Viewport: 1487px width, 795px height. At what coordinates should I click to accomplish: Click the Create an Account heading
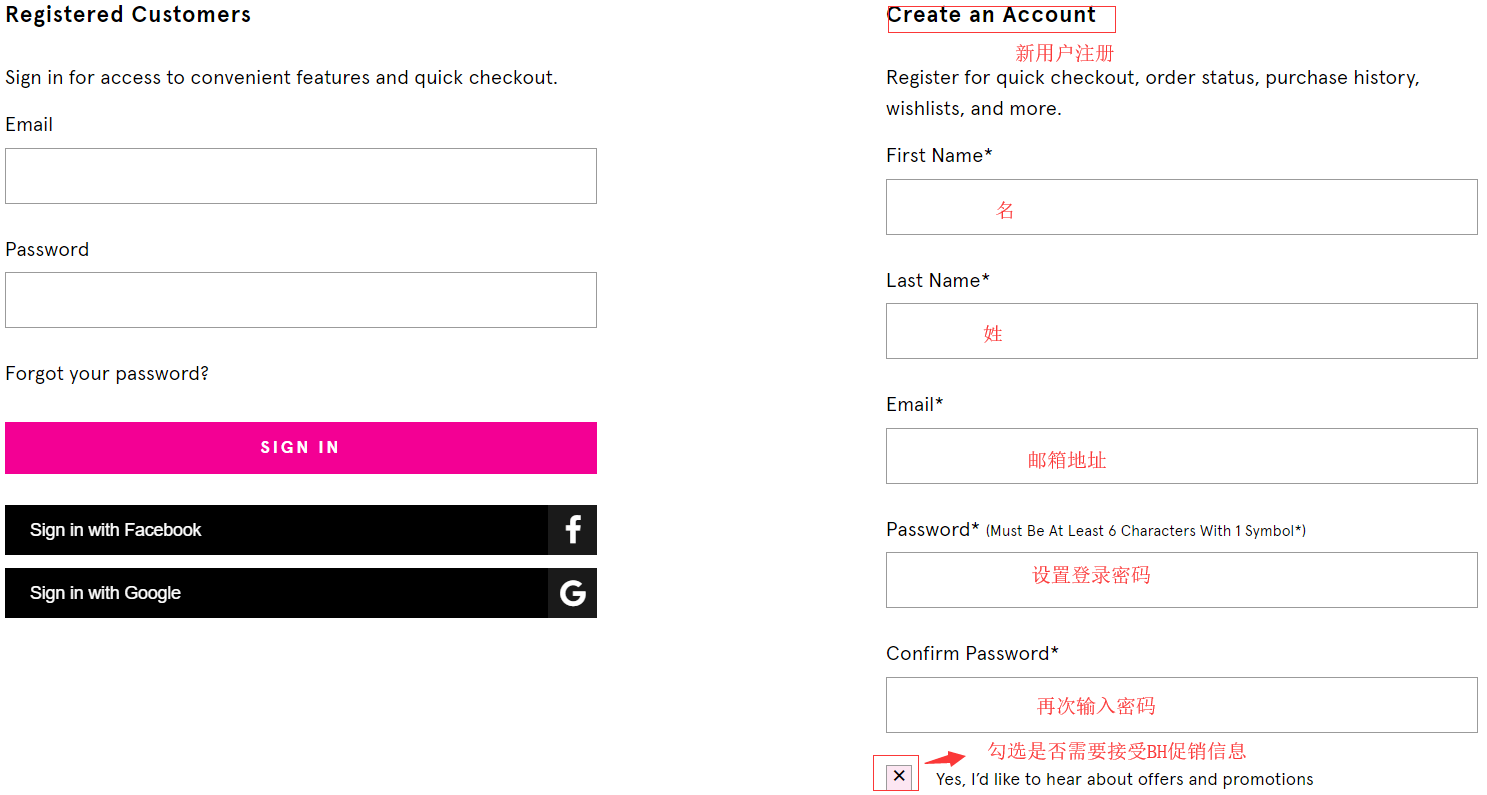click(x=991, y=16)
